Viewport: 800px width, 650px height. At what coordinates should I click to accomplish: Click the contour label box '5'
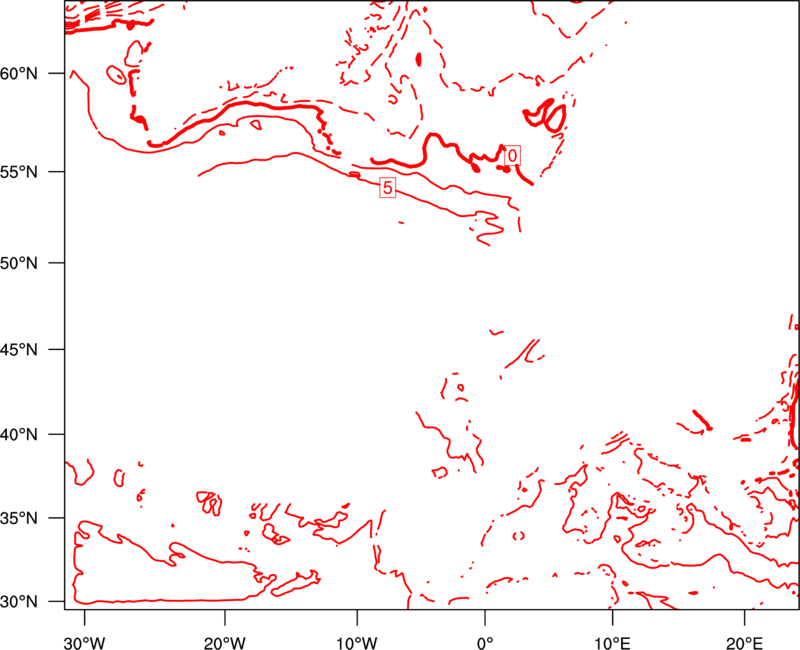[388, 188]
